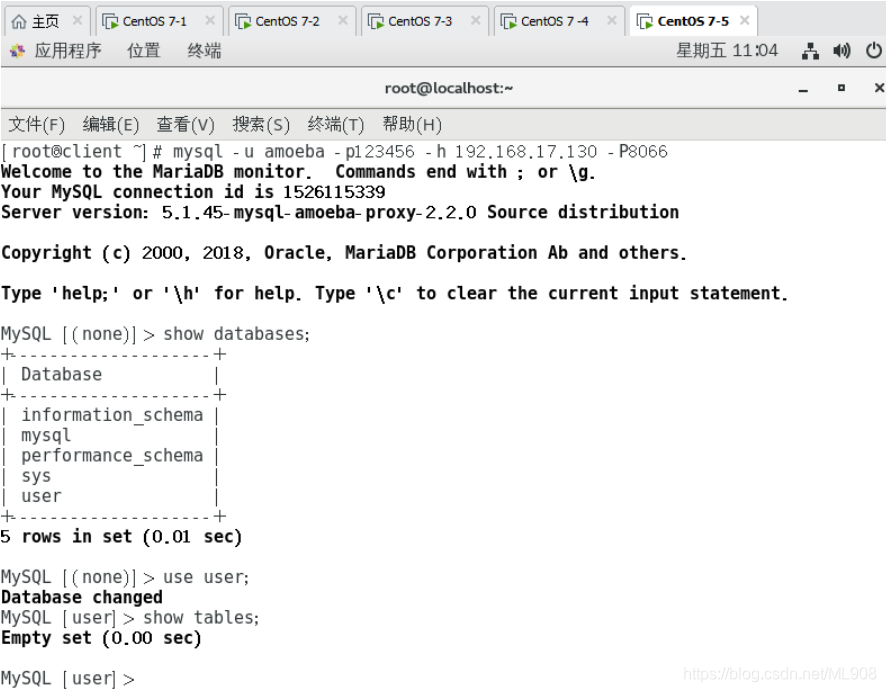Click the connection id 1526115339
The height and width of the screenshot is (692, 886).
334,192
